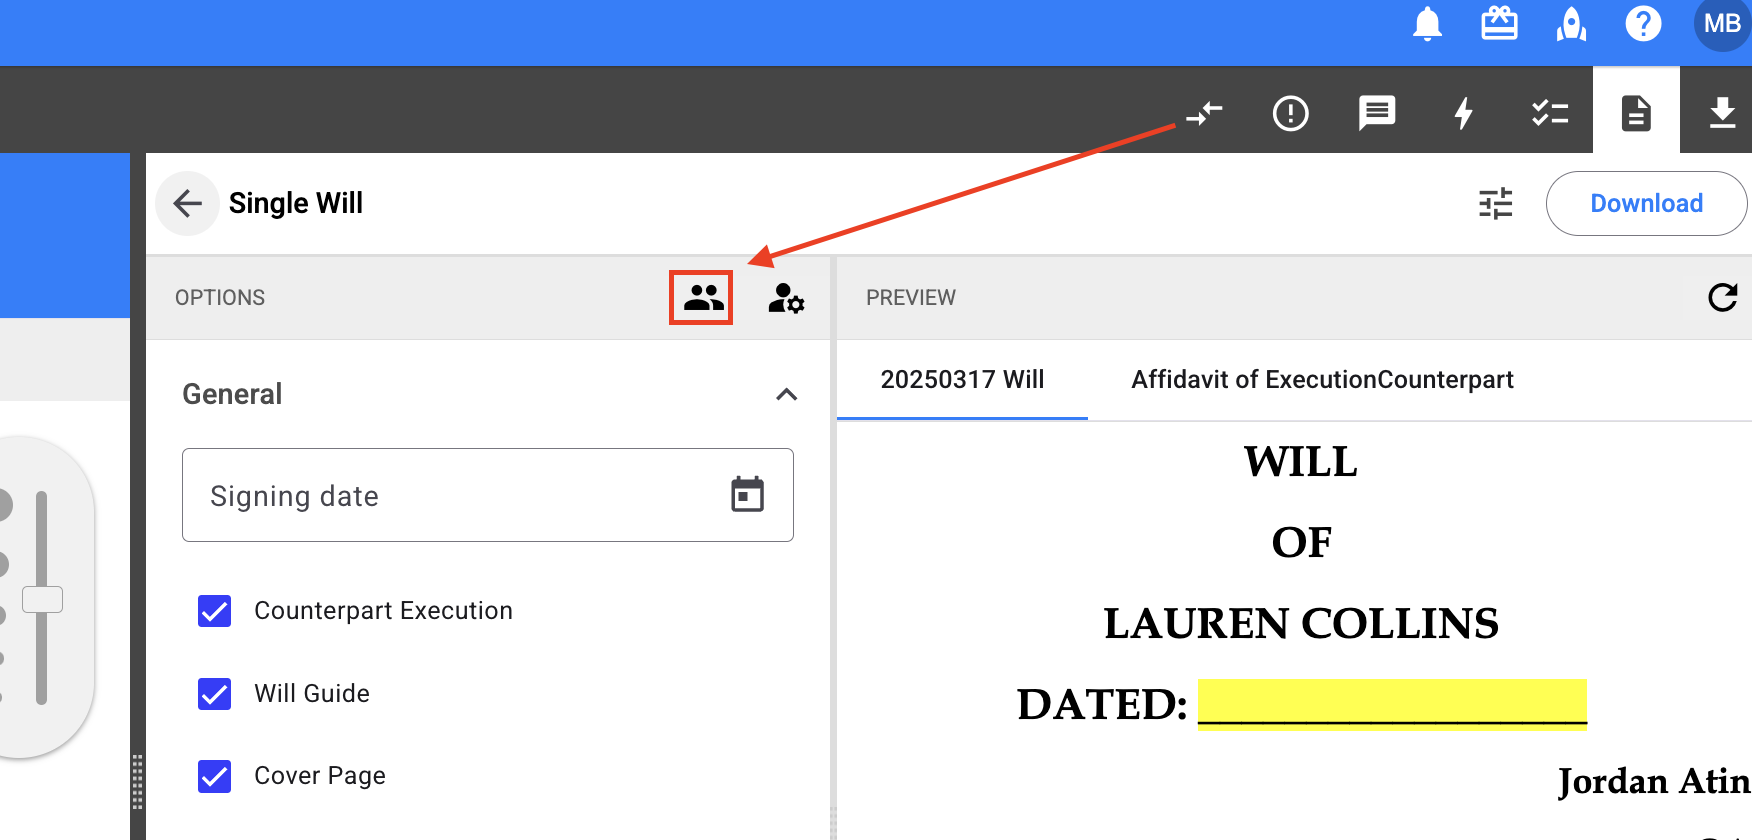
Task: Click the Signing date field
Action: pyautogui.click(x=488, y=495)
